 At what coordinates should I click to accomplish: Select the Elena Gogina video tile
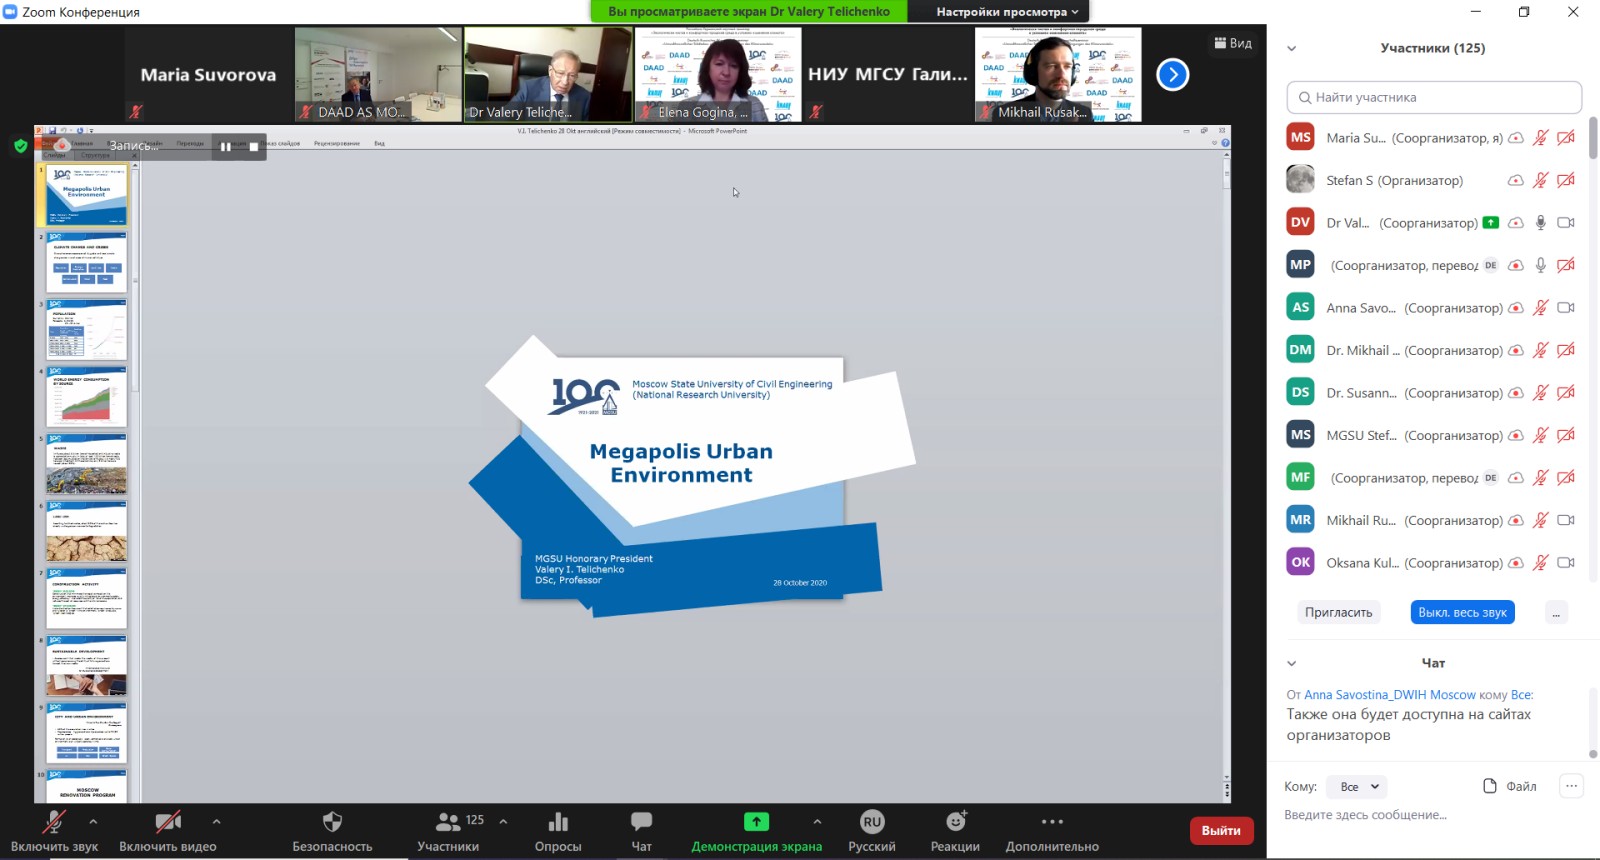[718, 75]
